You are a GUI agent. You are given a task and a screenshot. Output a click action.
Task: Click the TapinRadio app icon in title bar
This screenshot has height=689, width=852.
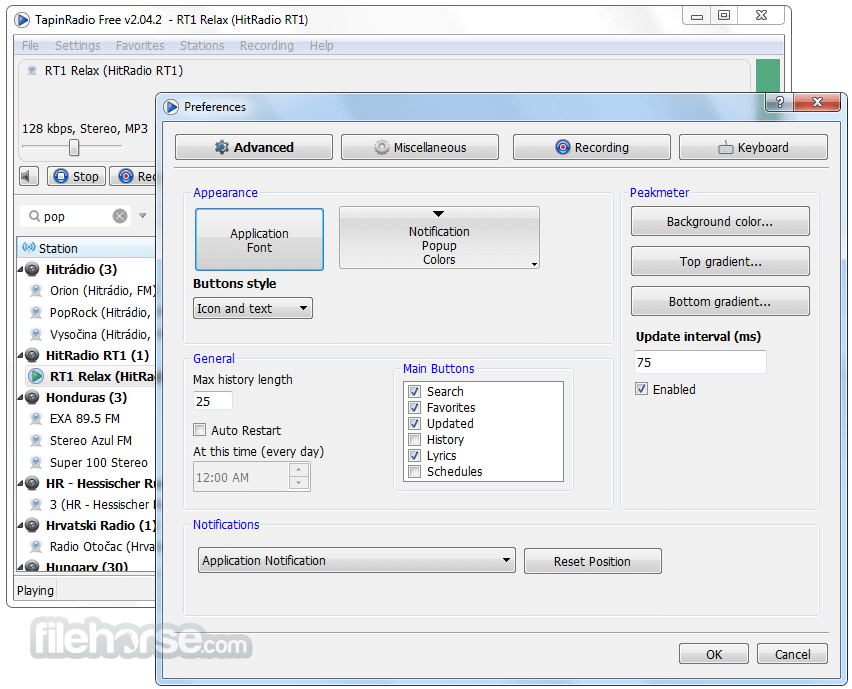[x=22, y=20]
